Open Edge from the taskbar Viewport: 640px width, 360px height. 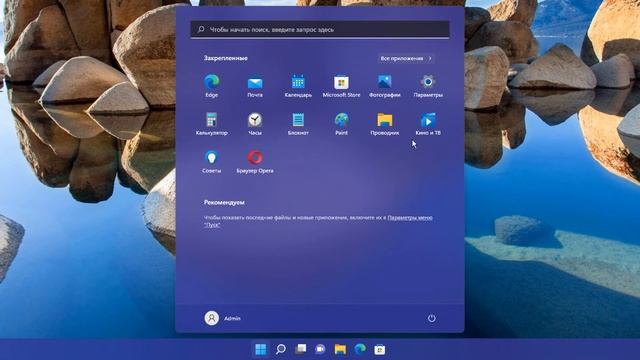click(x=360, y=349)
